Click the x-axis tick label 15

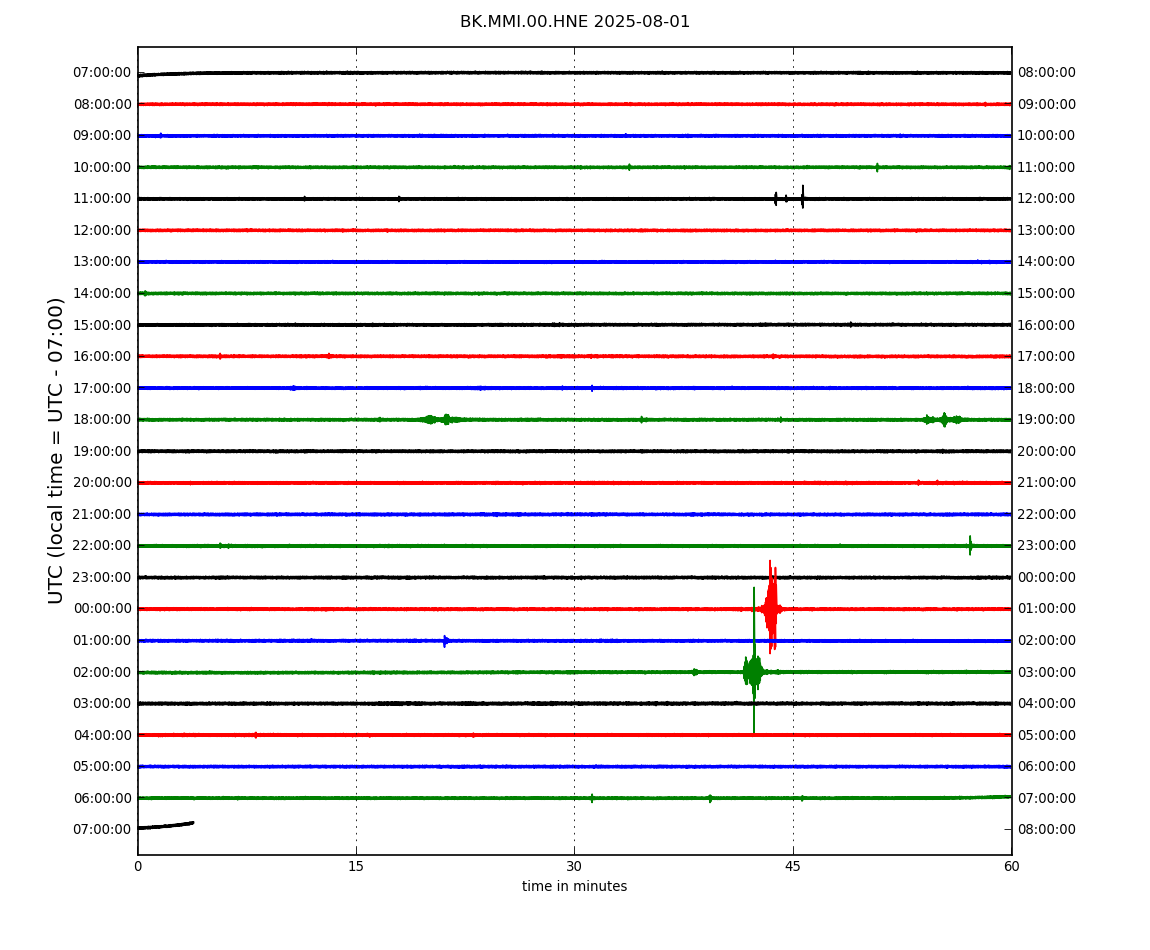[356, 866]
